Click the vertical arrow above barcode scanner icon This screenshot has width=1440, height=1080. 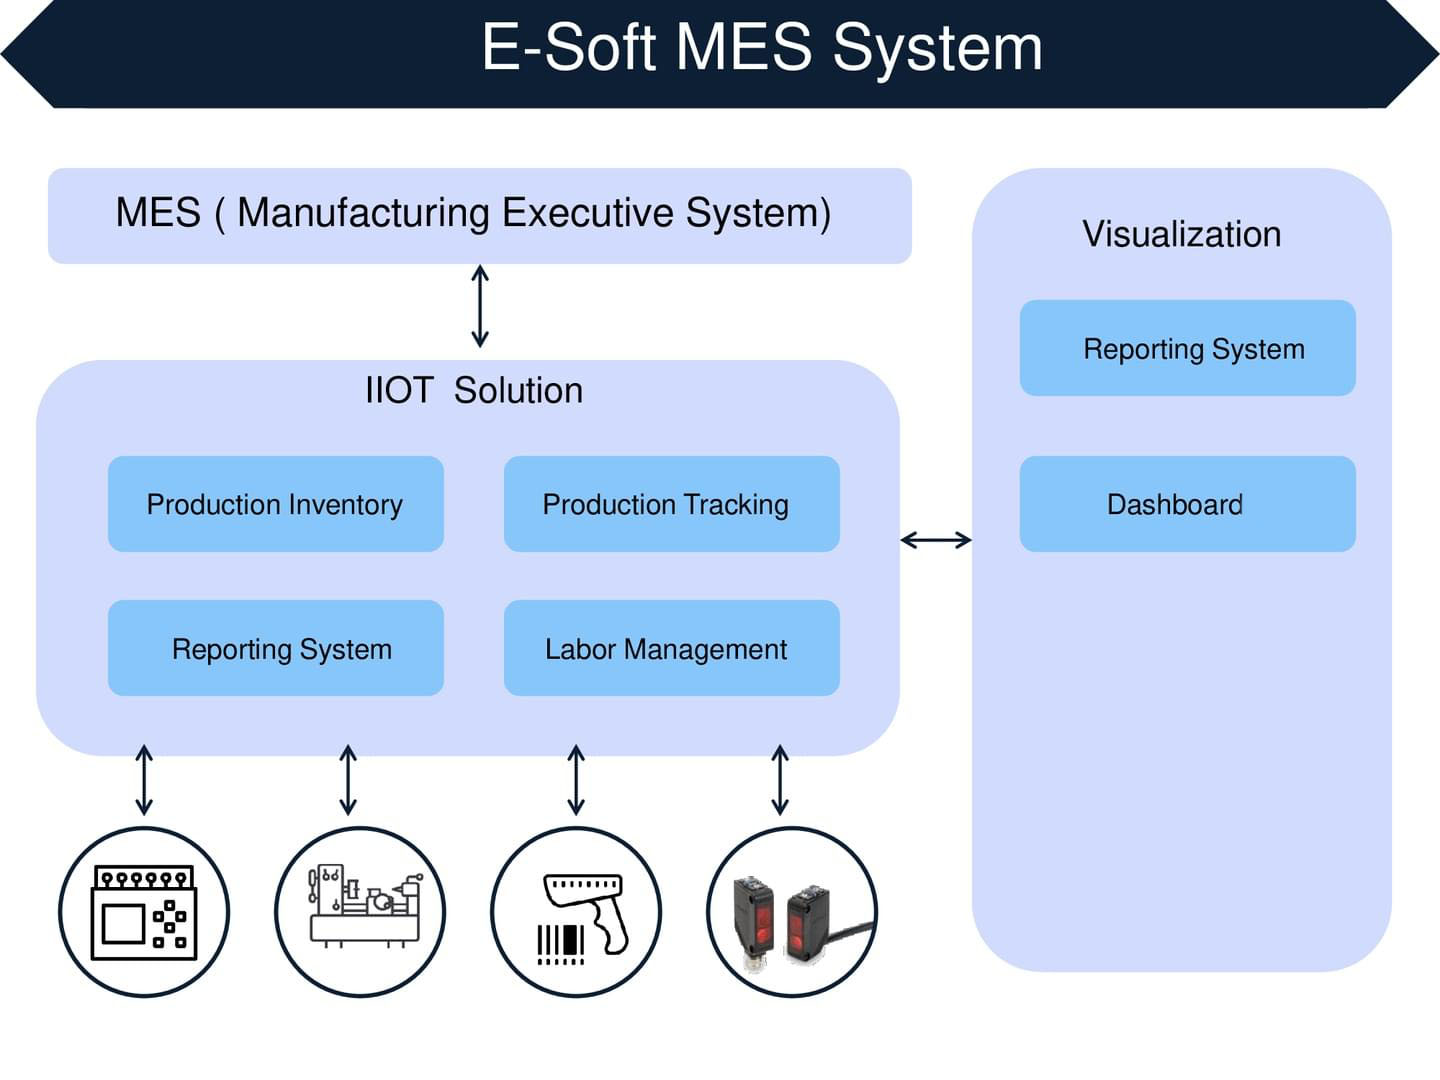576,780
